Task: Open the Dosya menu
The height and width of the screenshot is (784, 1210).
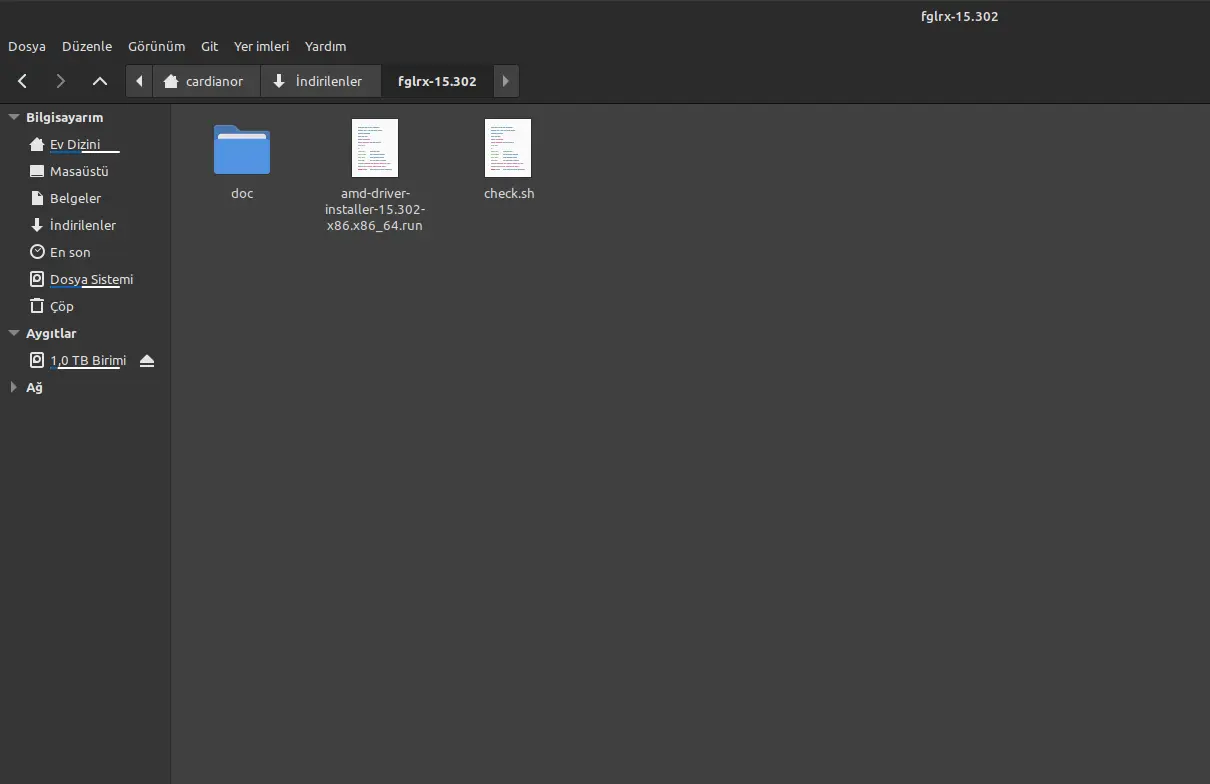Action: point(27,46)
